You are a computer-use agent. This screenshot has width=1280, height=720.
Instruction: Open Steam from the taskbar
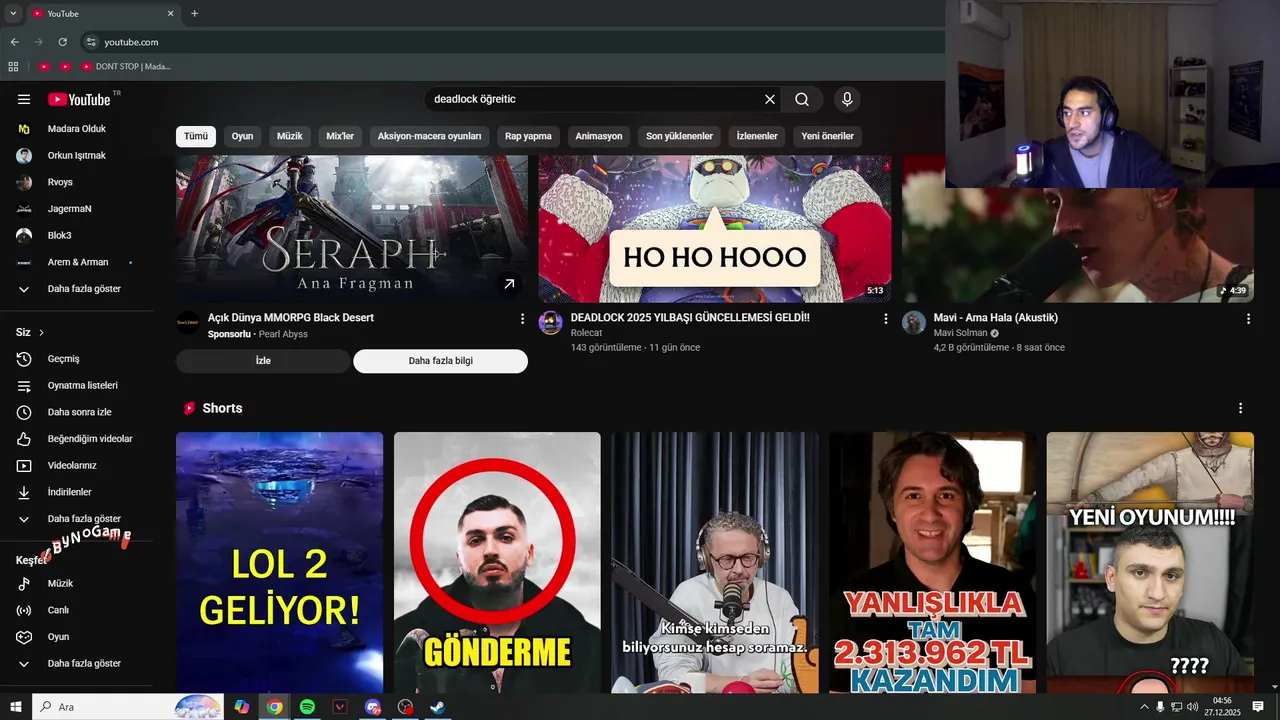pyautogui.click(x=438, y=707)
